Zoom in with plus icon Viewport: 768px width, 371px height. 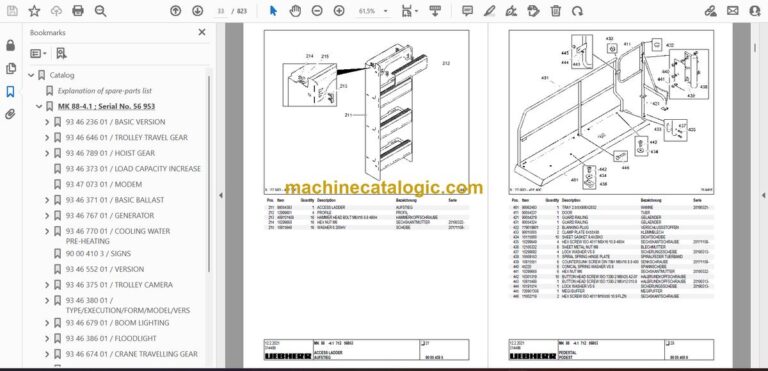[339, 11]
